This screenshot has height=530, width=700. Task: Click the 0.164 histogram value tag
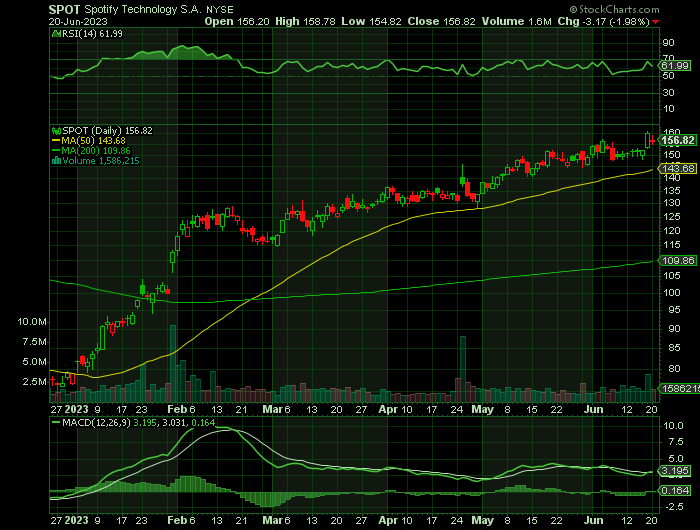tap(675, 491)
